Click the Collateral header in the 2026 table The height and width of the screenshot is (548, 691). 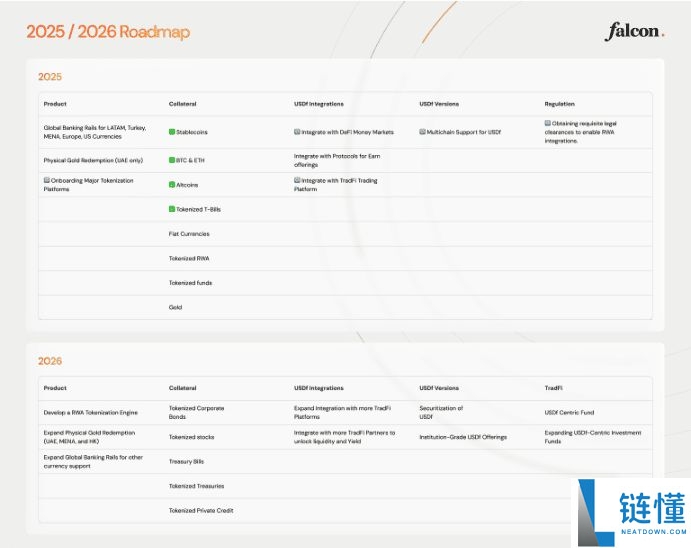click(182, 388)
